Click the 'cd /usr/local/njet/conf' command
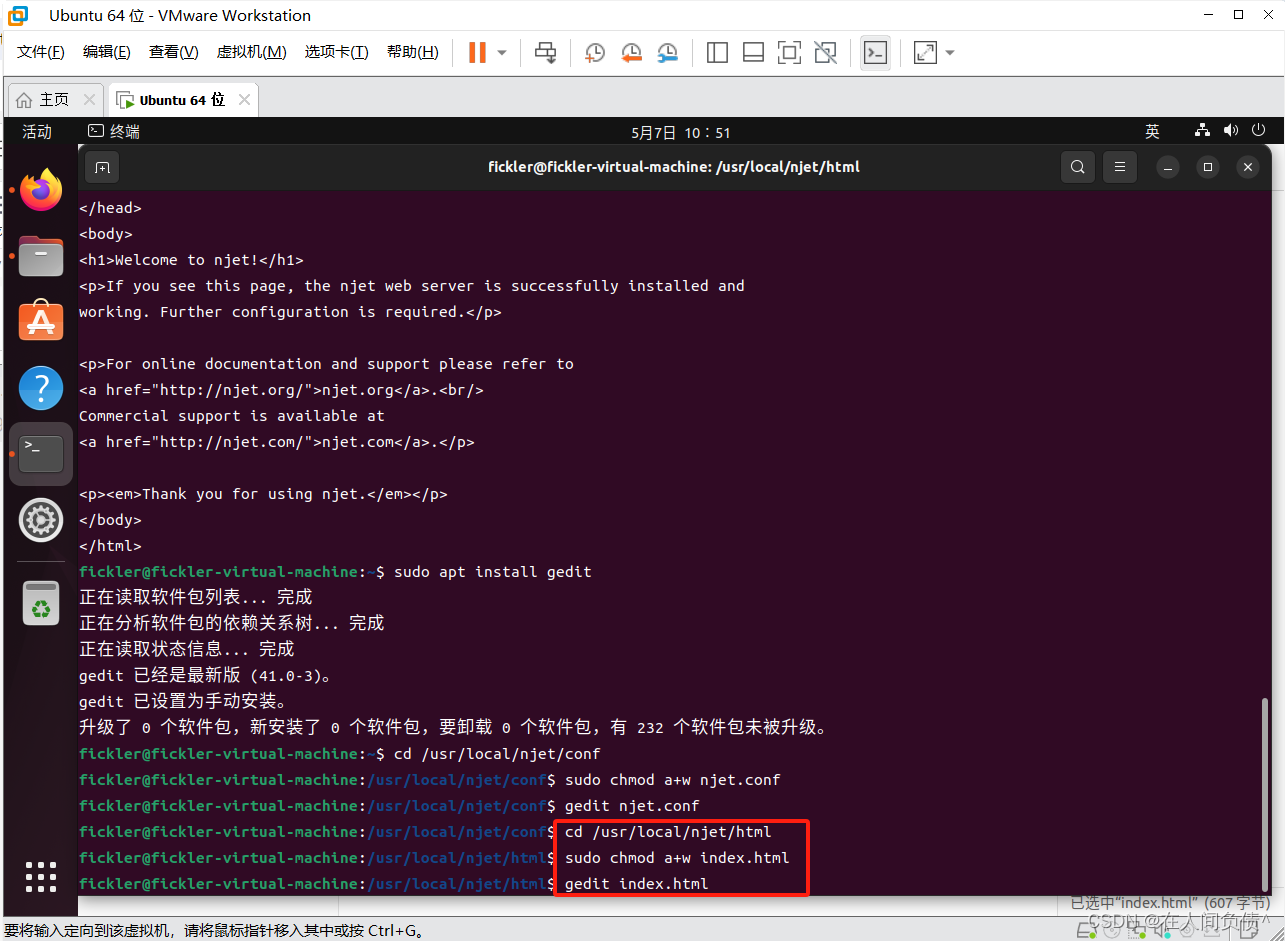 tap(497, 754)
